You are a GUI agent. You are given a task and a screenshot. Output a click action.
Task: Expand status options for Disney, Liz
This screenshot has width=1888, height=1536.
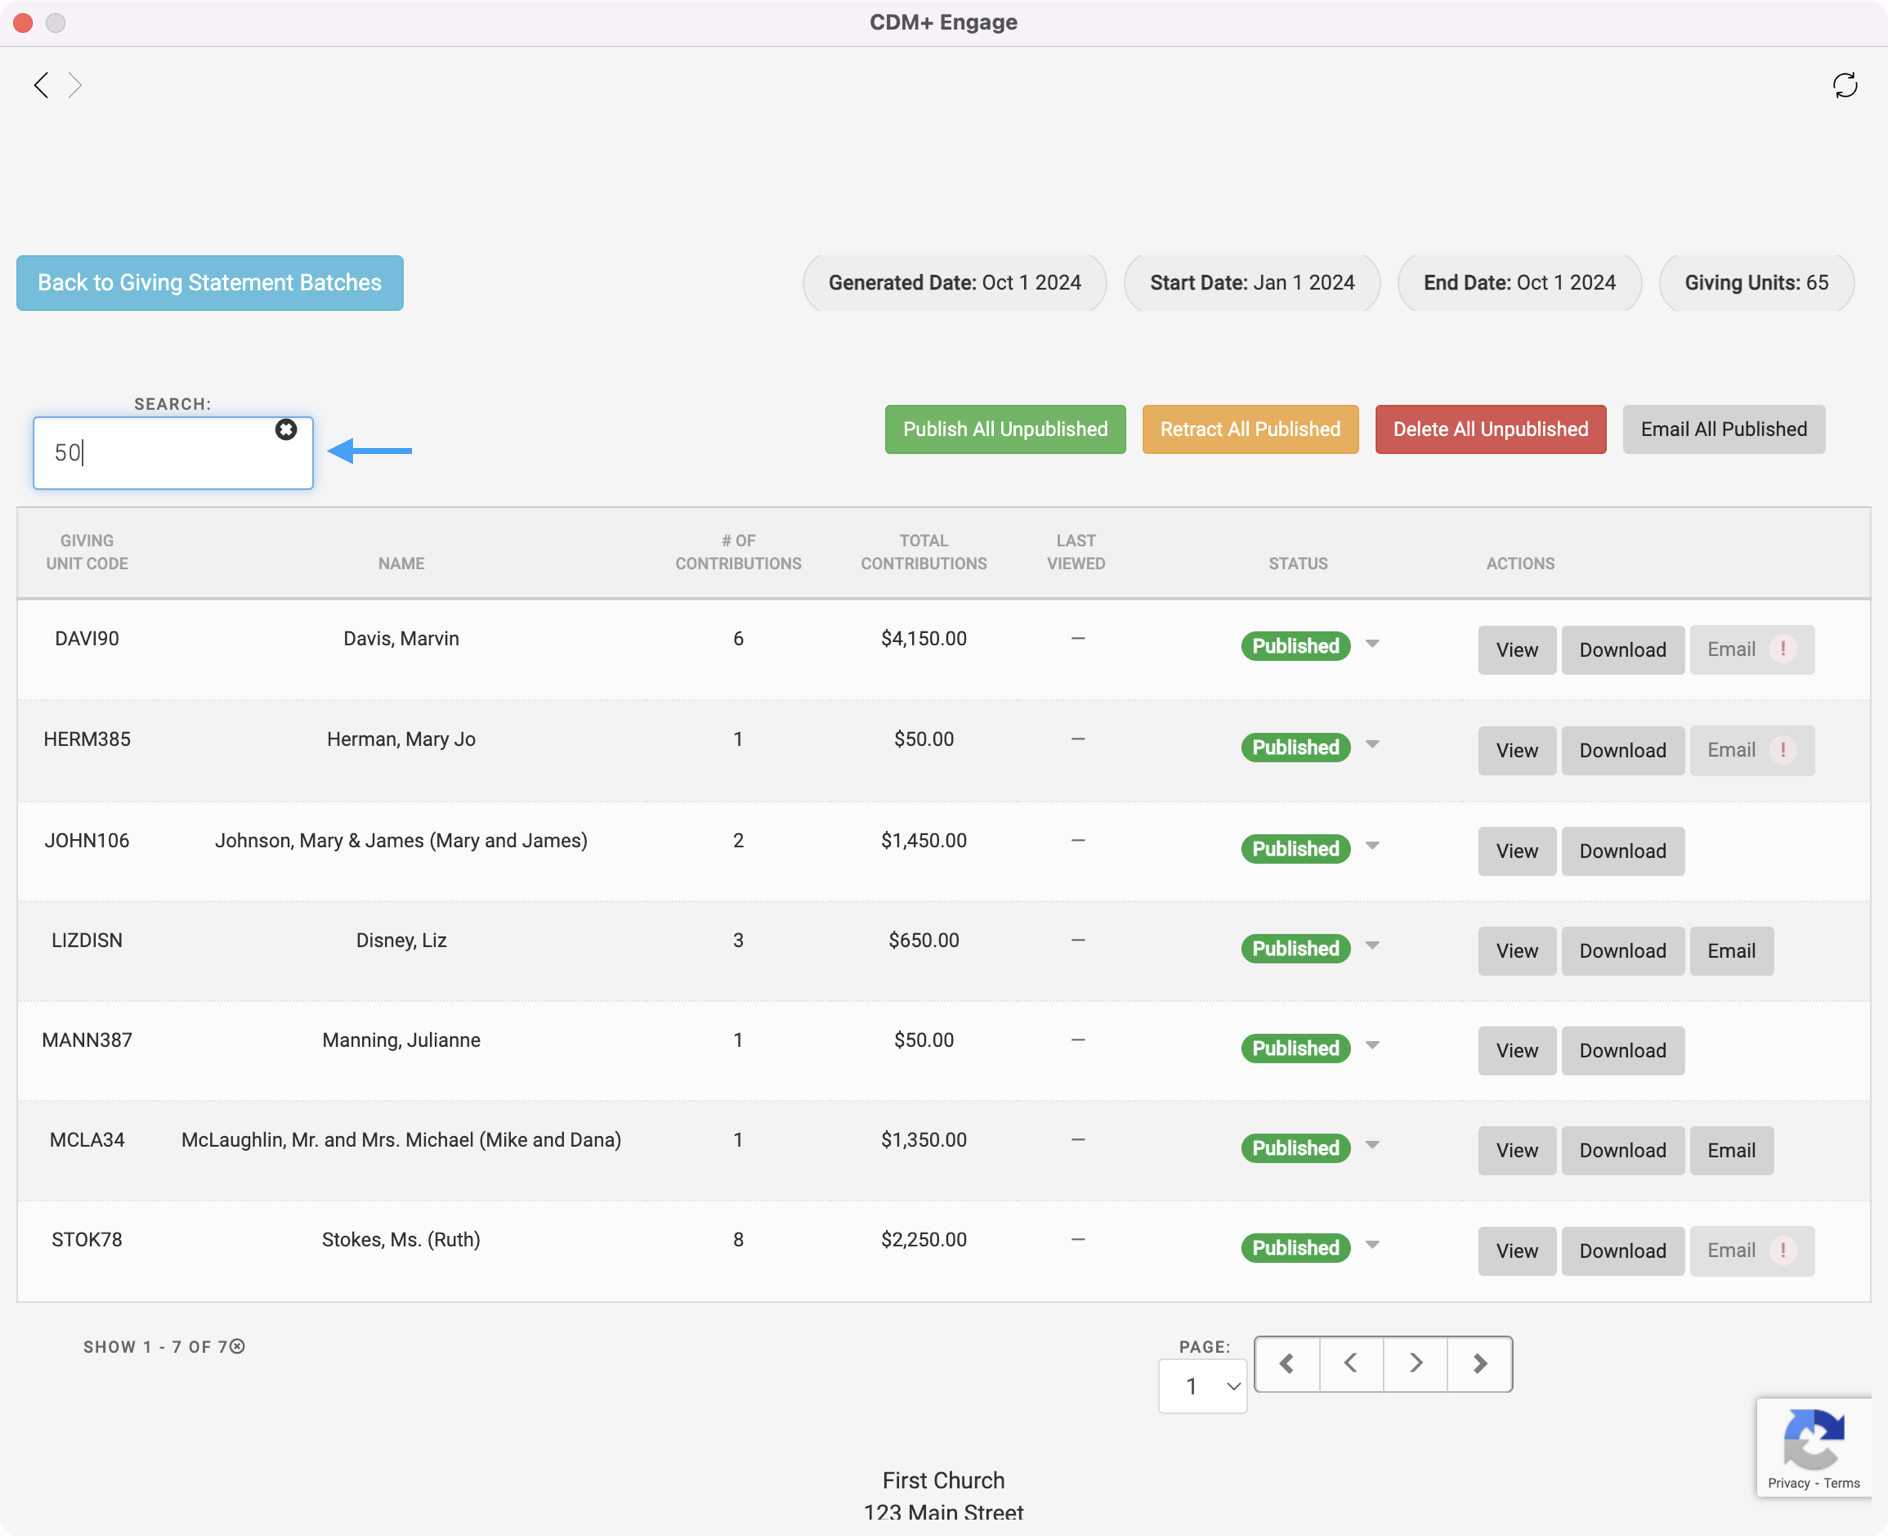1372,946
